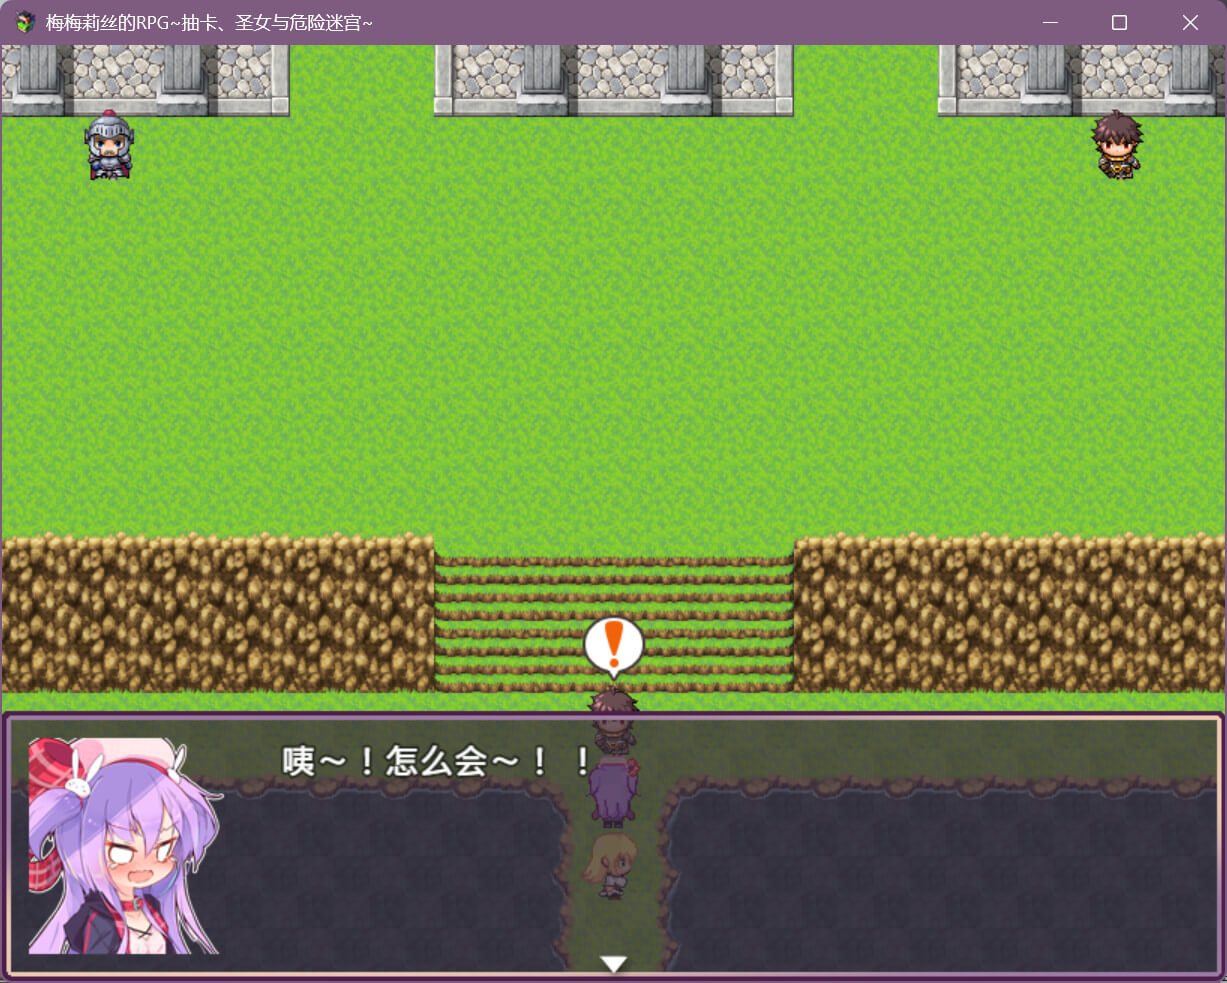Click the rocky cliff right of the stairs
This screenshot has width=1227, height=983.
click(x=1009, y=614)
